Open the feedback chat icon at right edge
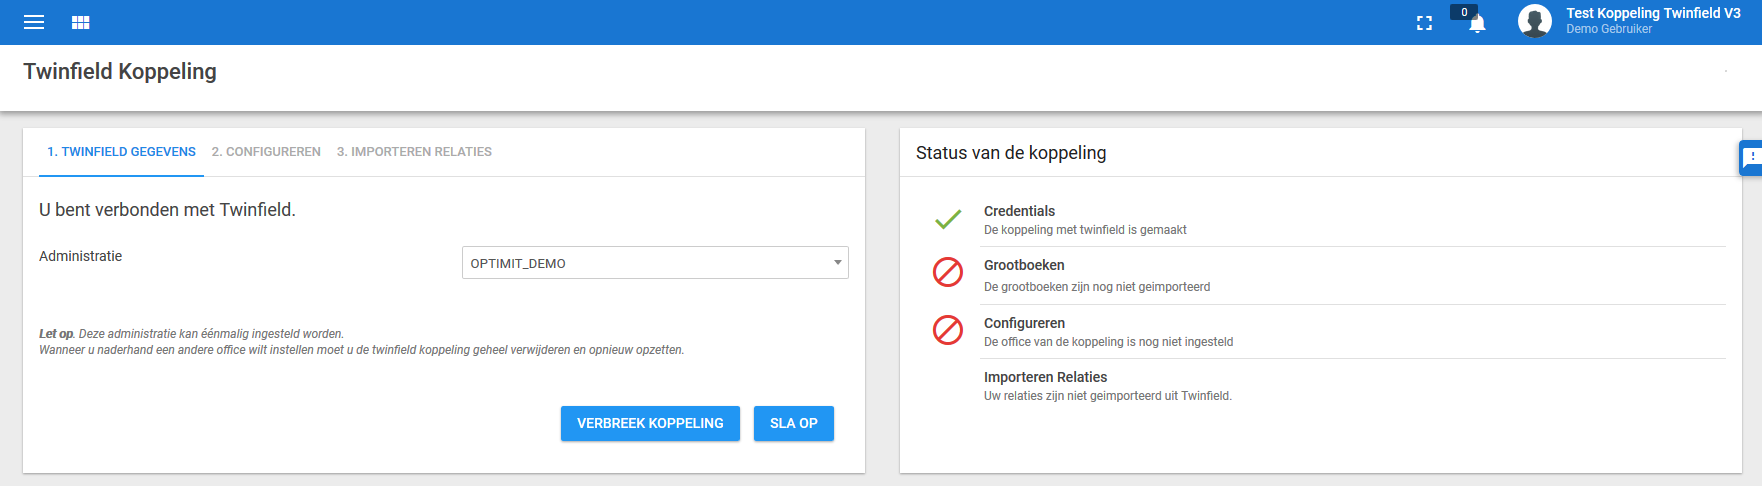The image size is (1762, 486). coord(1751,158)
